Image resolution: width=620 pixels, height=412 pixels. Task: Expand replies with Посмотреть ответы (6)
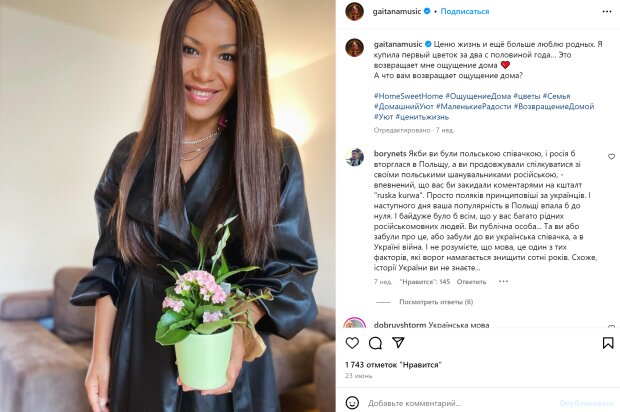point(436,302)
